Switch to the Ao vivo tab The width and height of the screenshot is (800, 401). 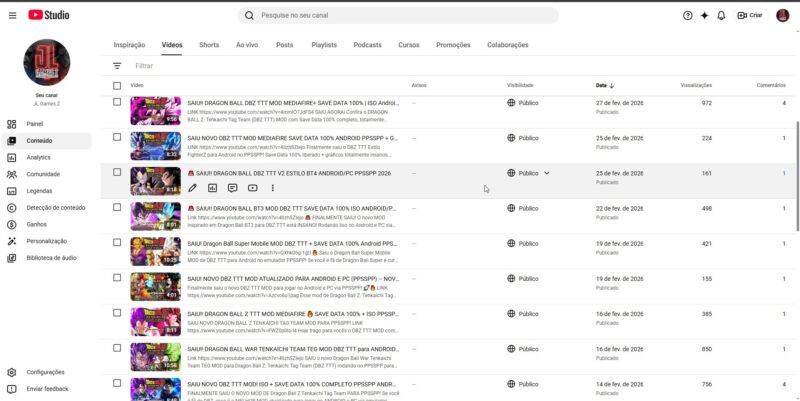(247, 45)
